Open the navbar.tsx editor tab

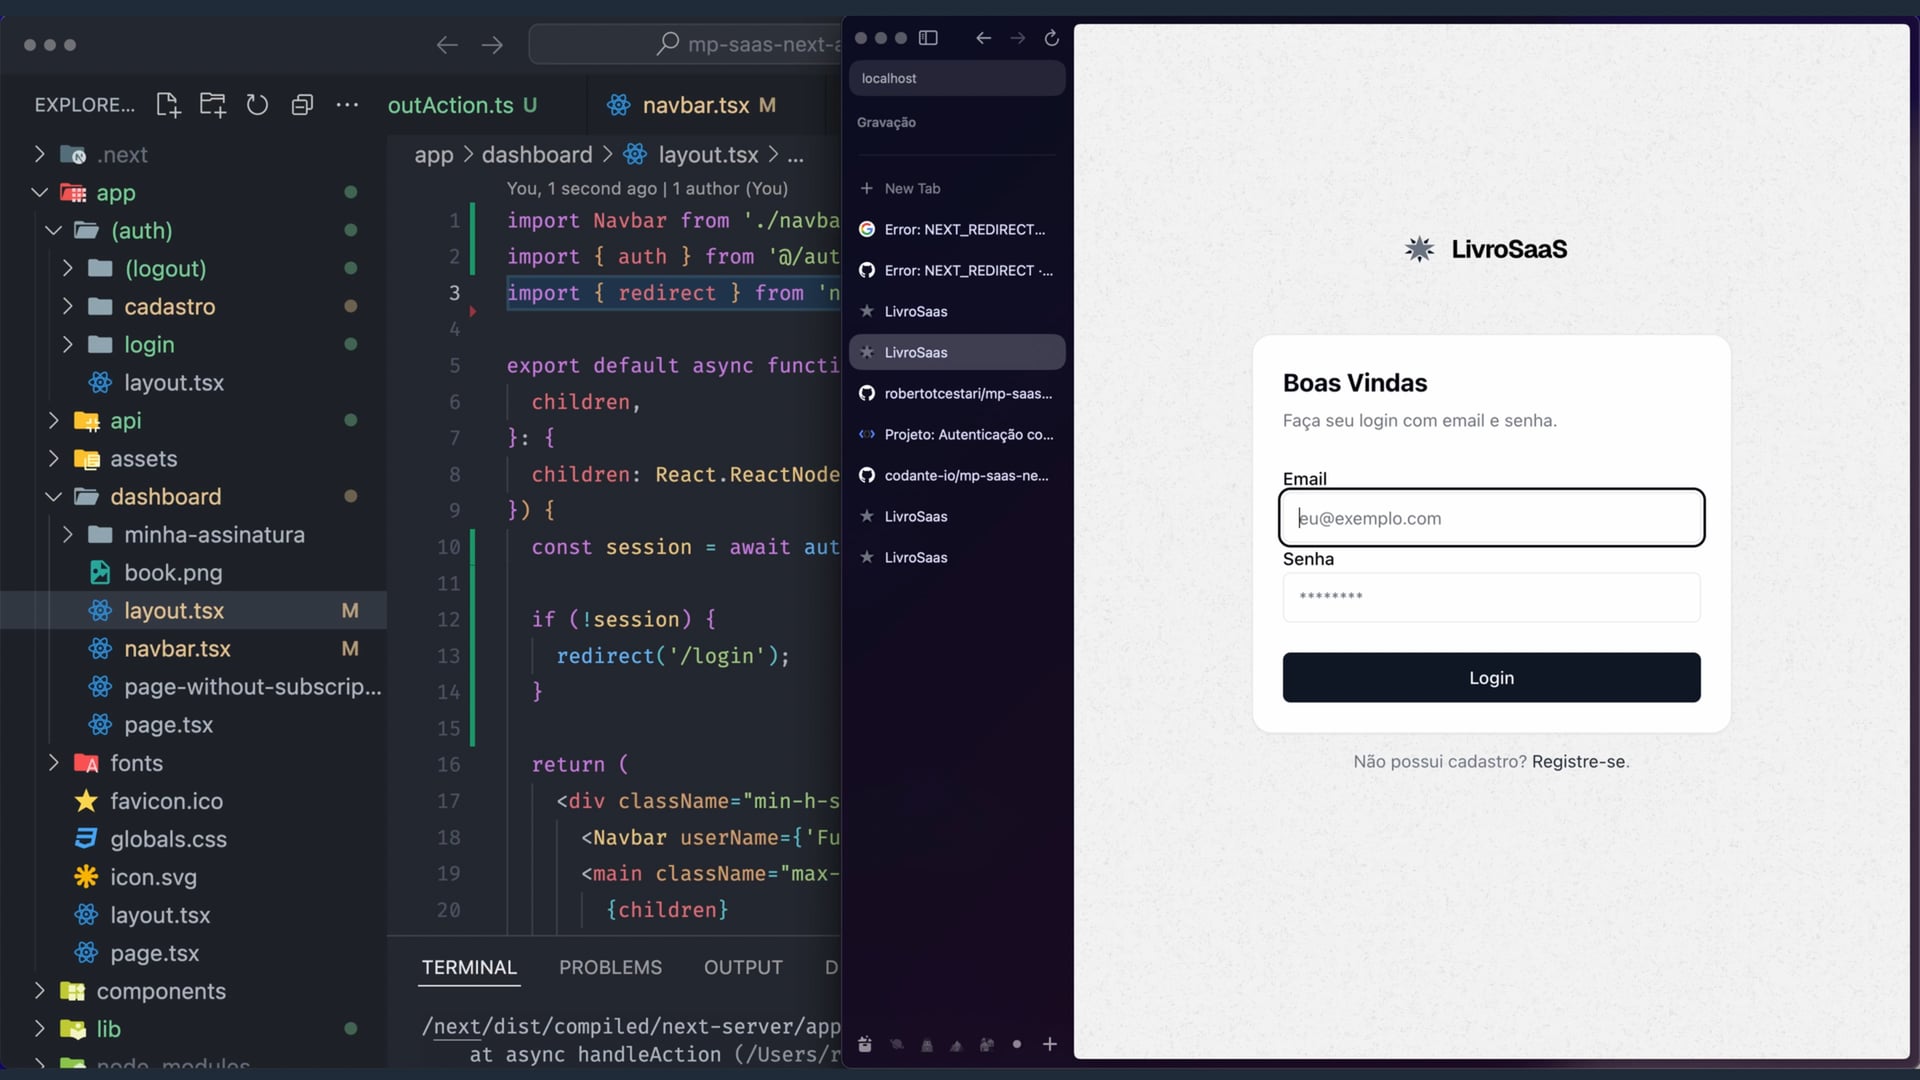click(695, 105)
